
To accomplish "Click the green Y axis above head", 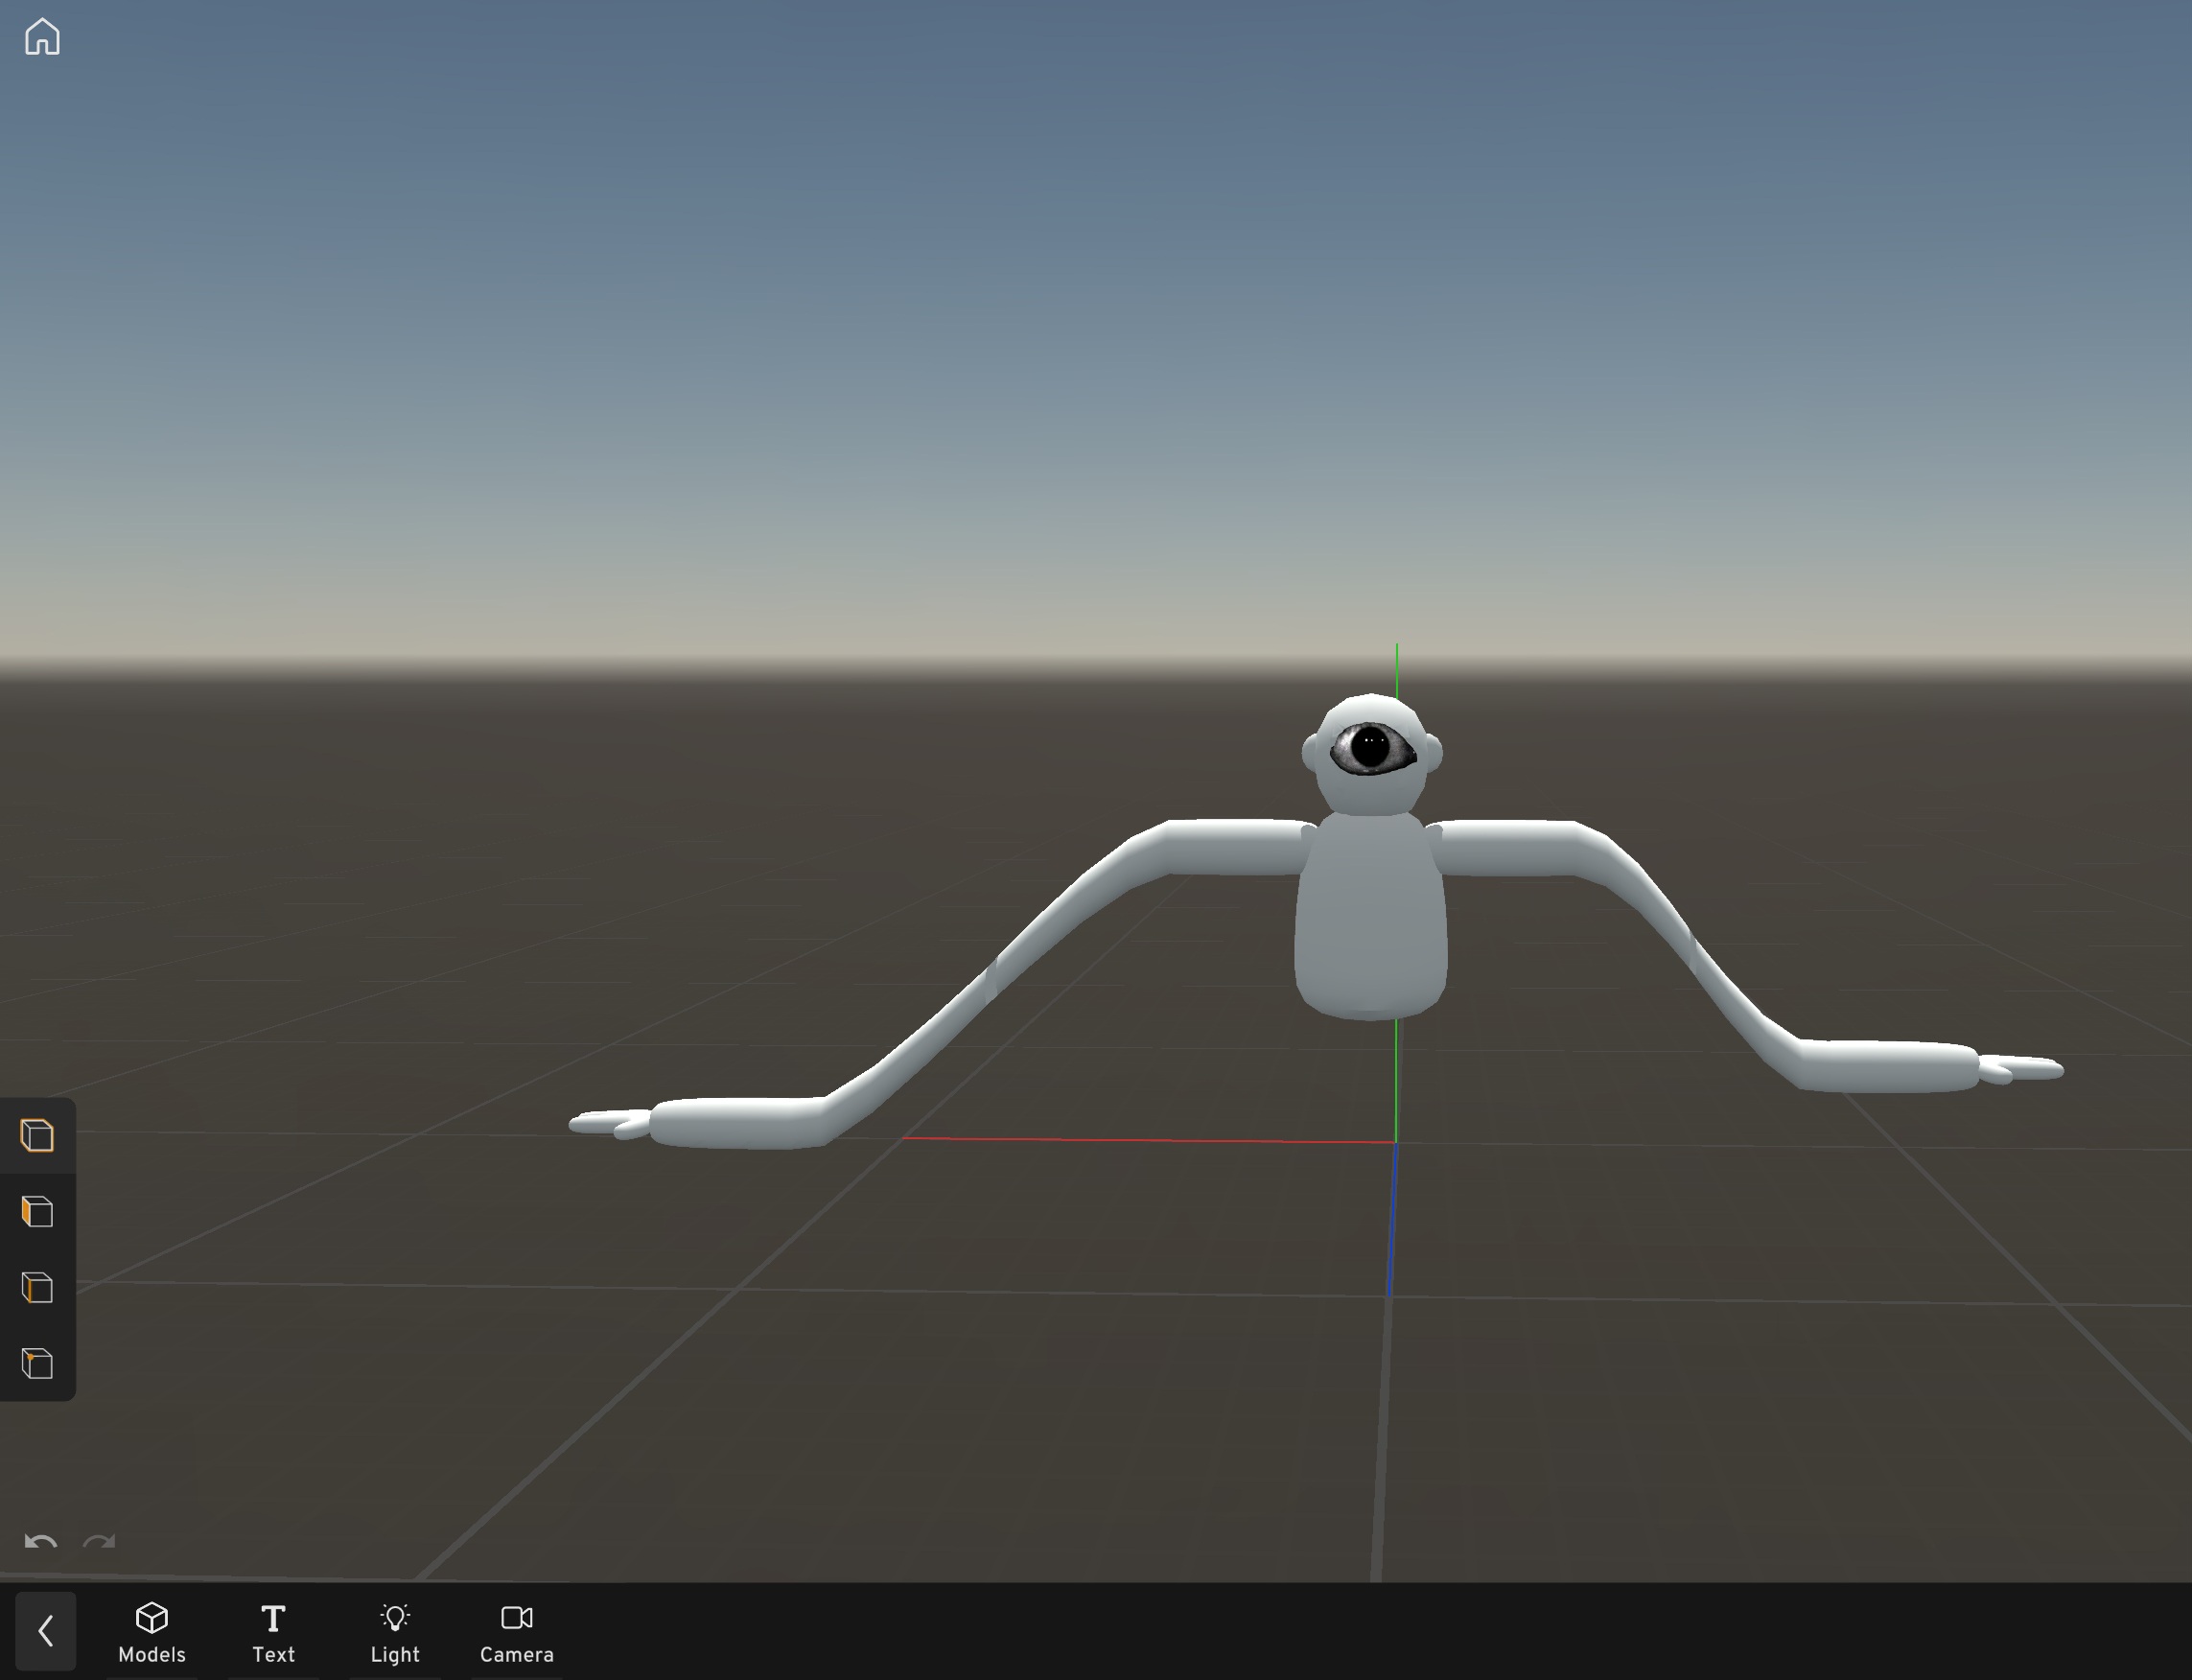I will [1397, 668].
